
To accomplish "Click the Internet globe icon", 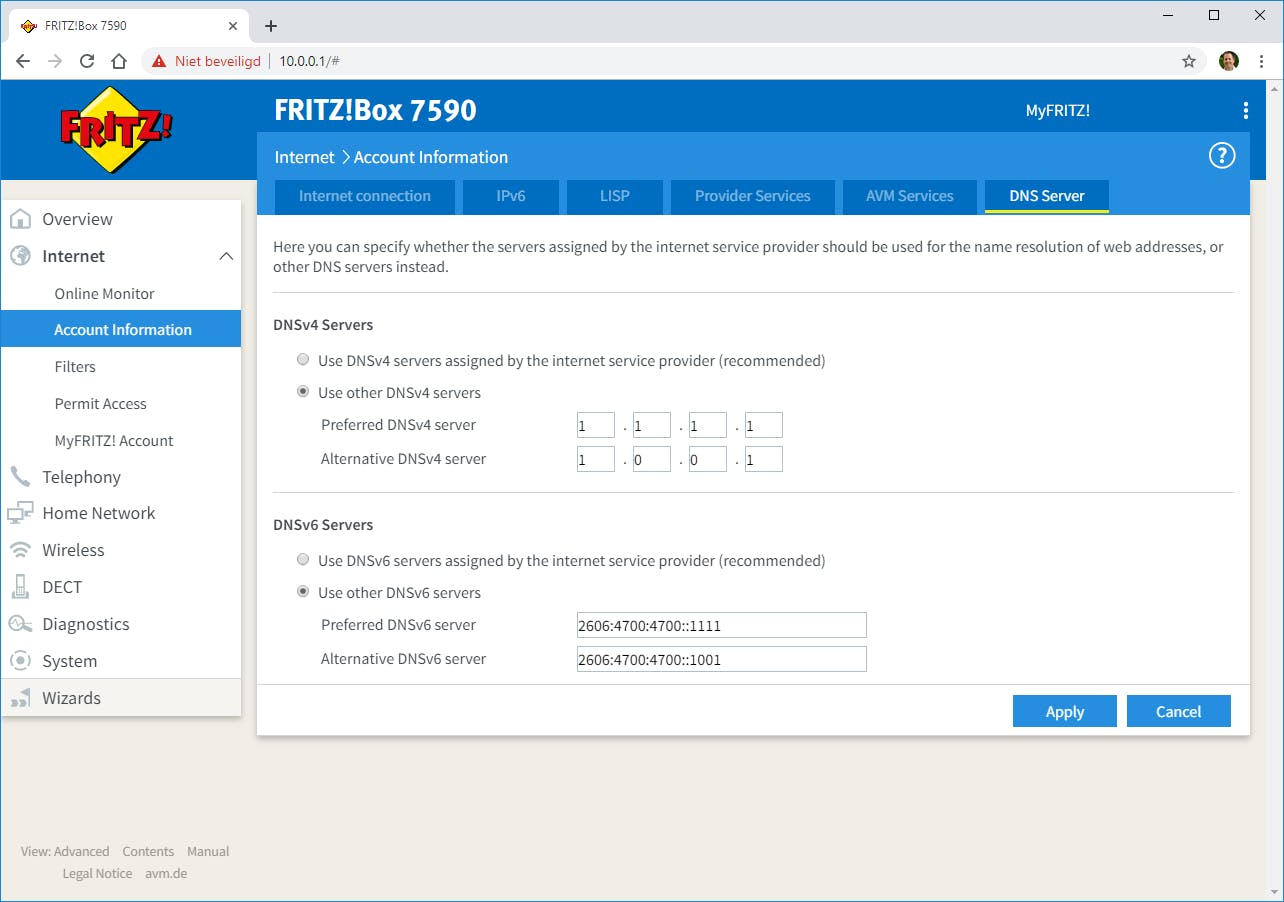I will 20,256.
